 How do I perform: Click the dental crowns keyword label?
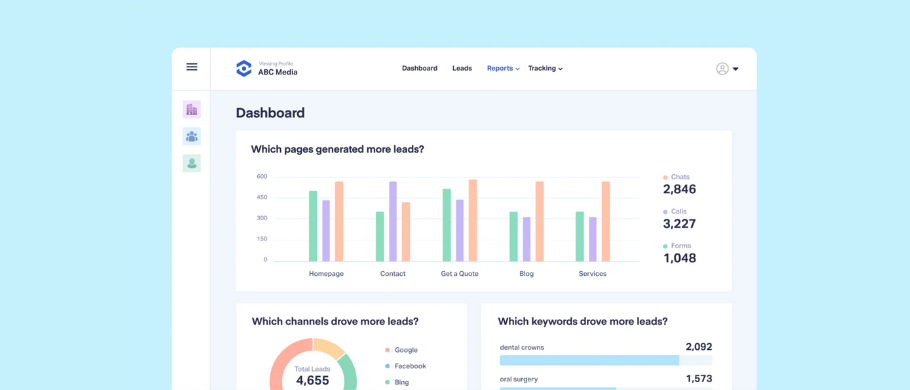click(522, 348)
